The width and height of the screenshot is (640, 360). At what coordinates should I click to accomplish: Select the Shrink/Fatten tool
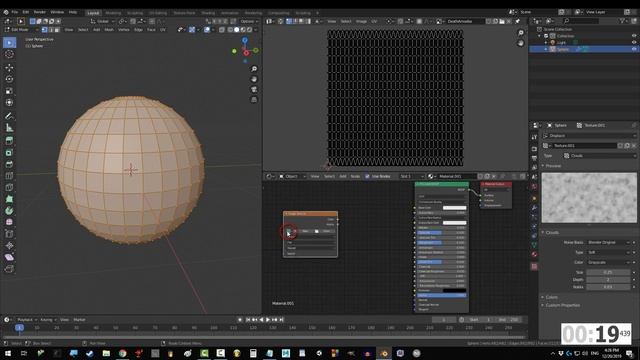click(x=9, y=246)
